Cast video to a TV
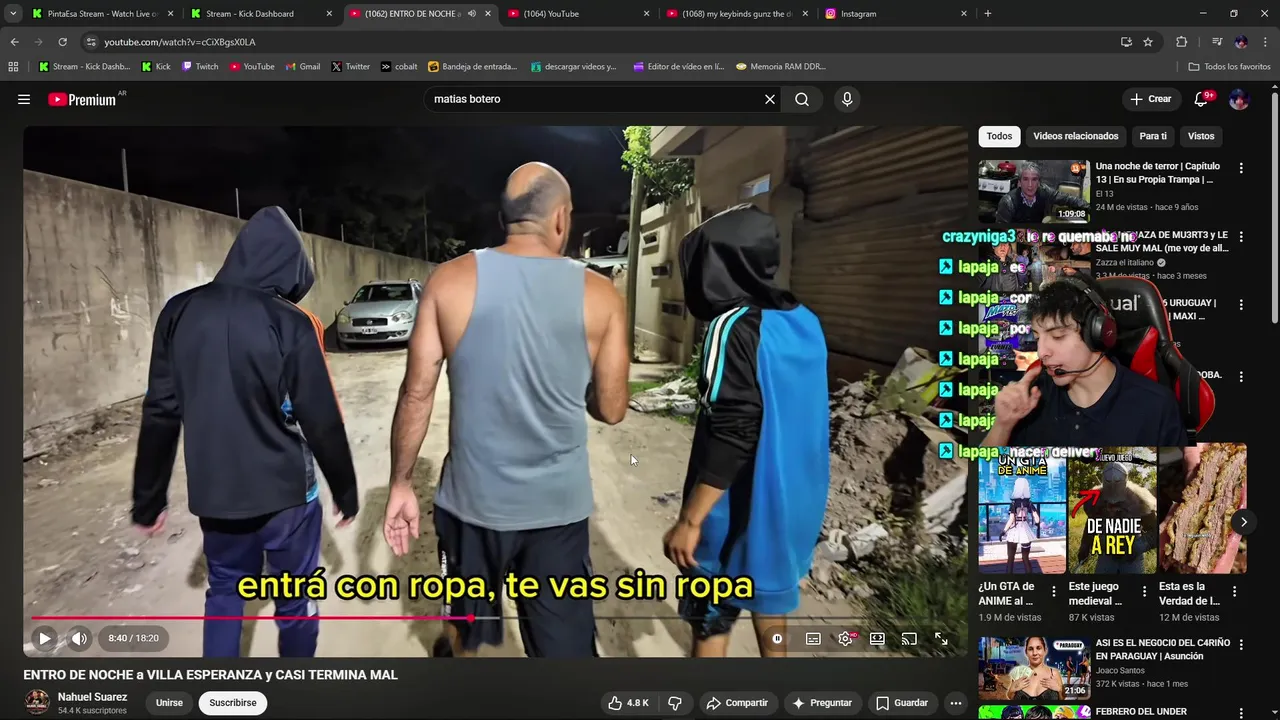 (909, 639)
